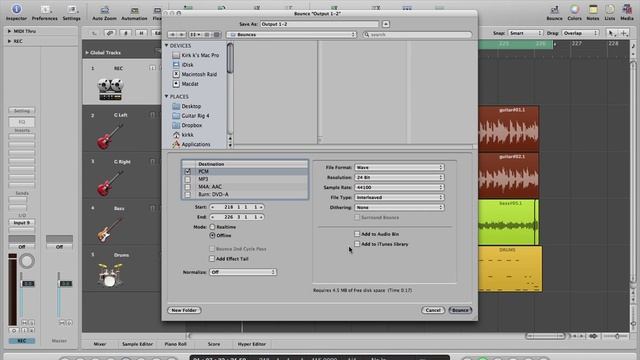
Task: Open Applications in Places sidebar
Action: [x=191, y=144]
